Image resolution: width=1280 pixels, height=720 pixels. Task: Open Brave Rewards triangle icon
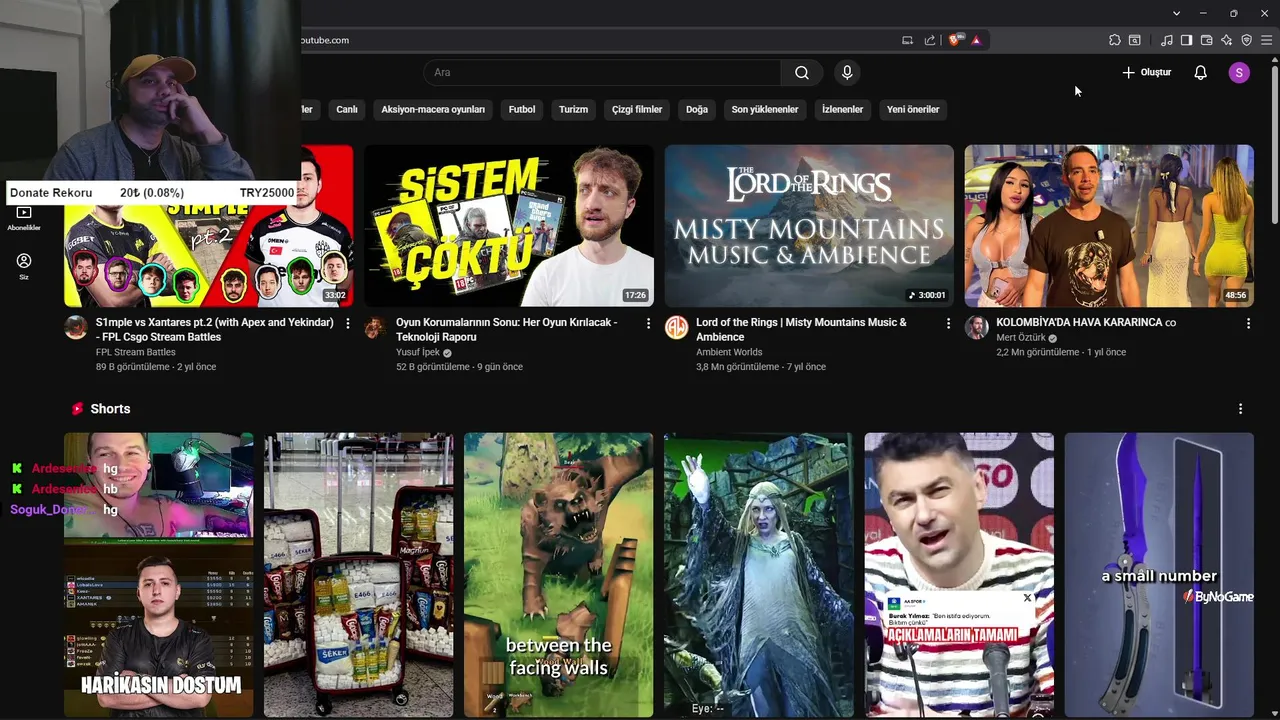(x=976, y=40)
